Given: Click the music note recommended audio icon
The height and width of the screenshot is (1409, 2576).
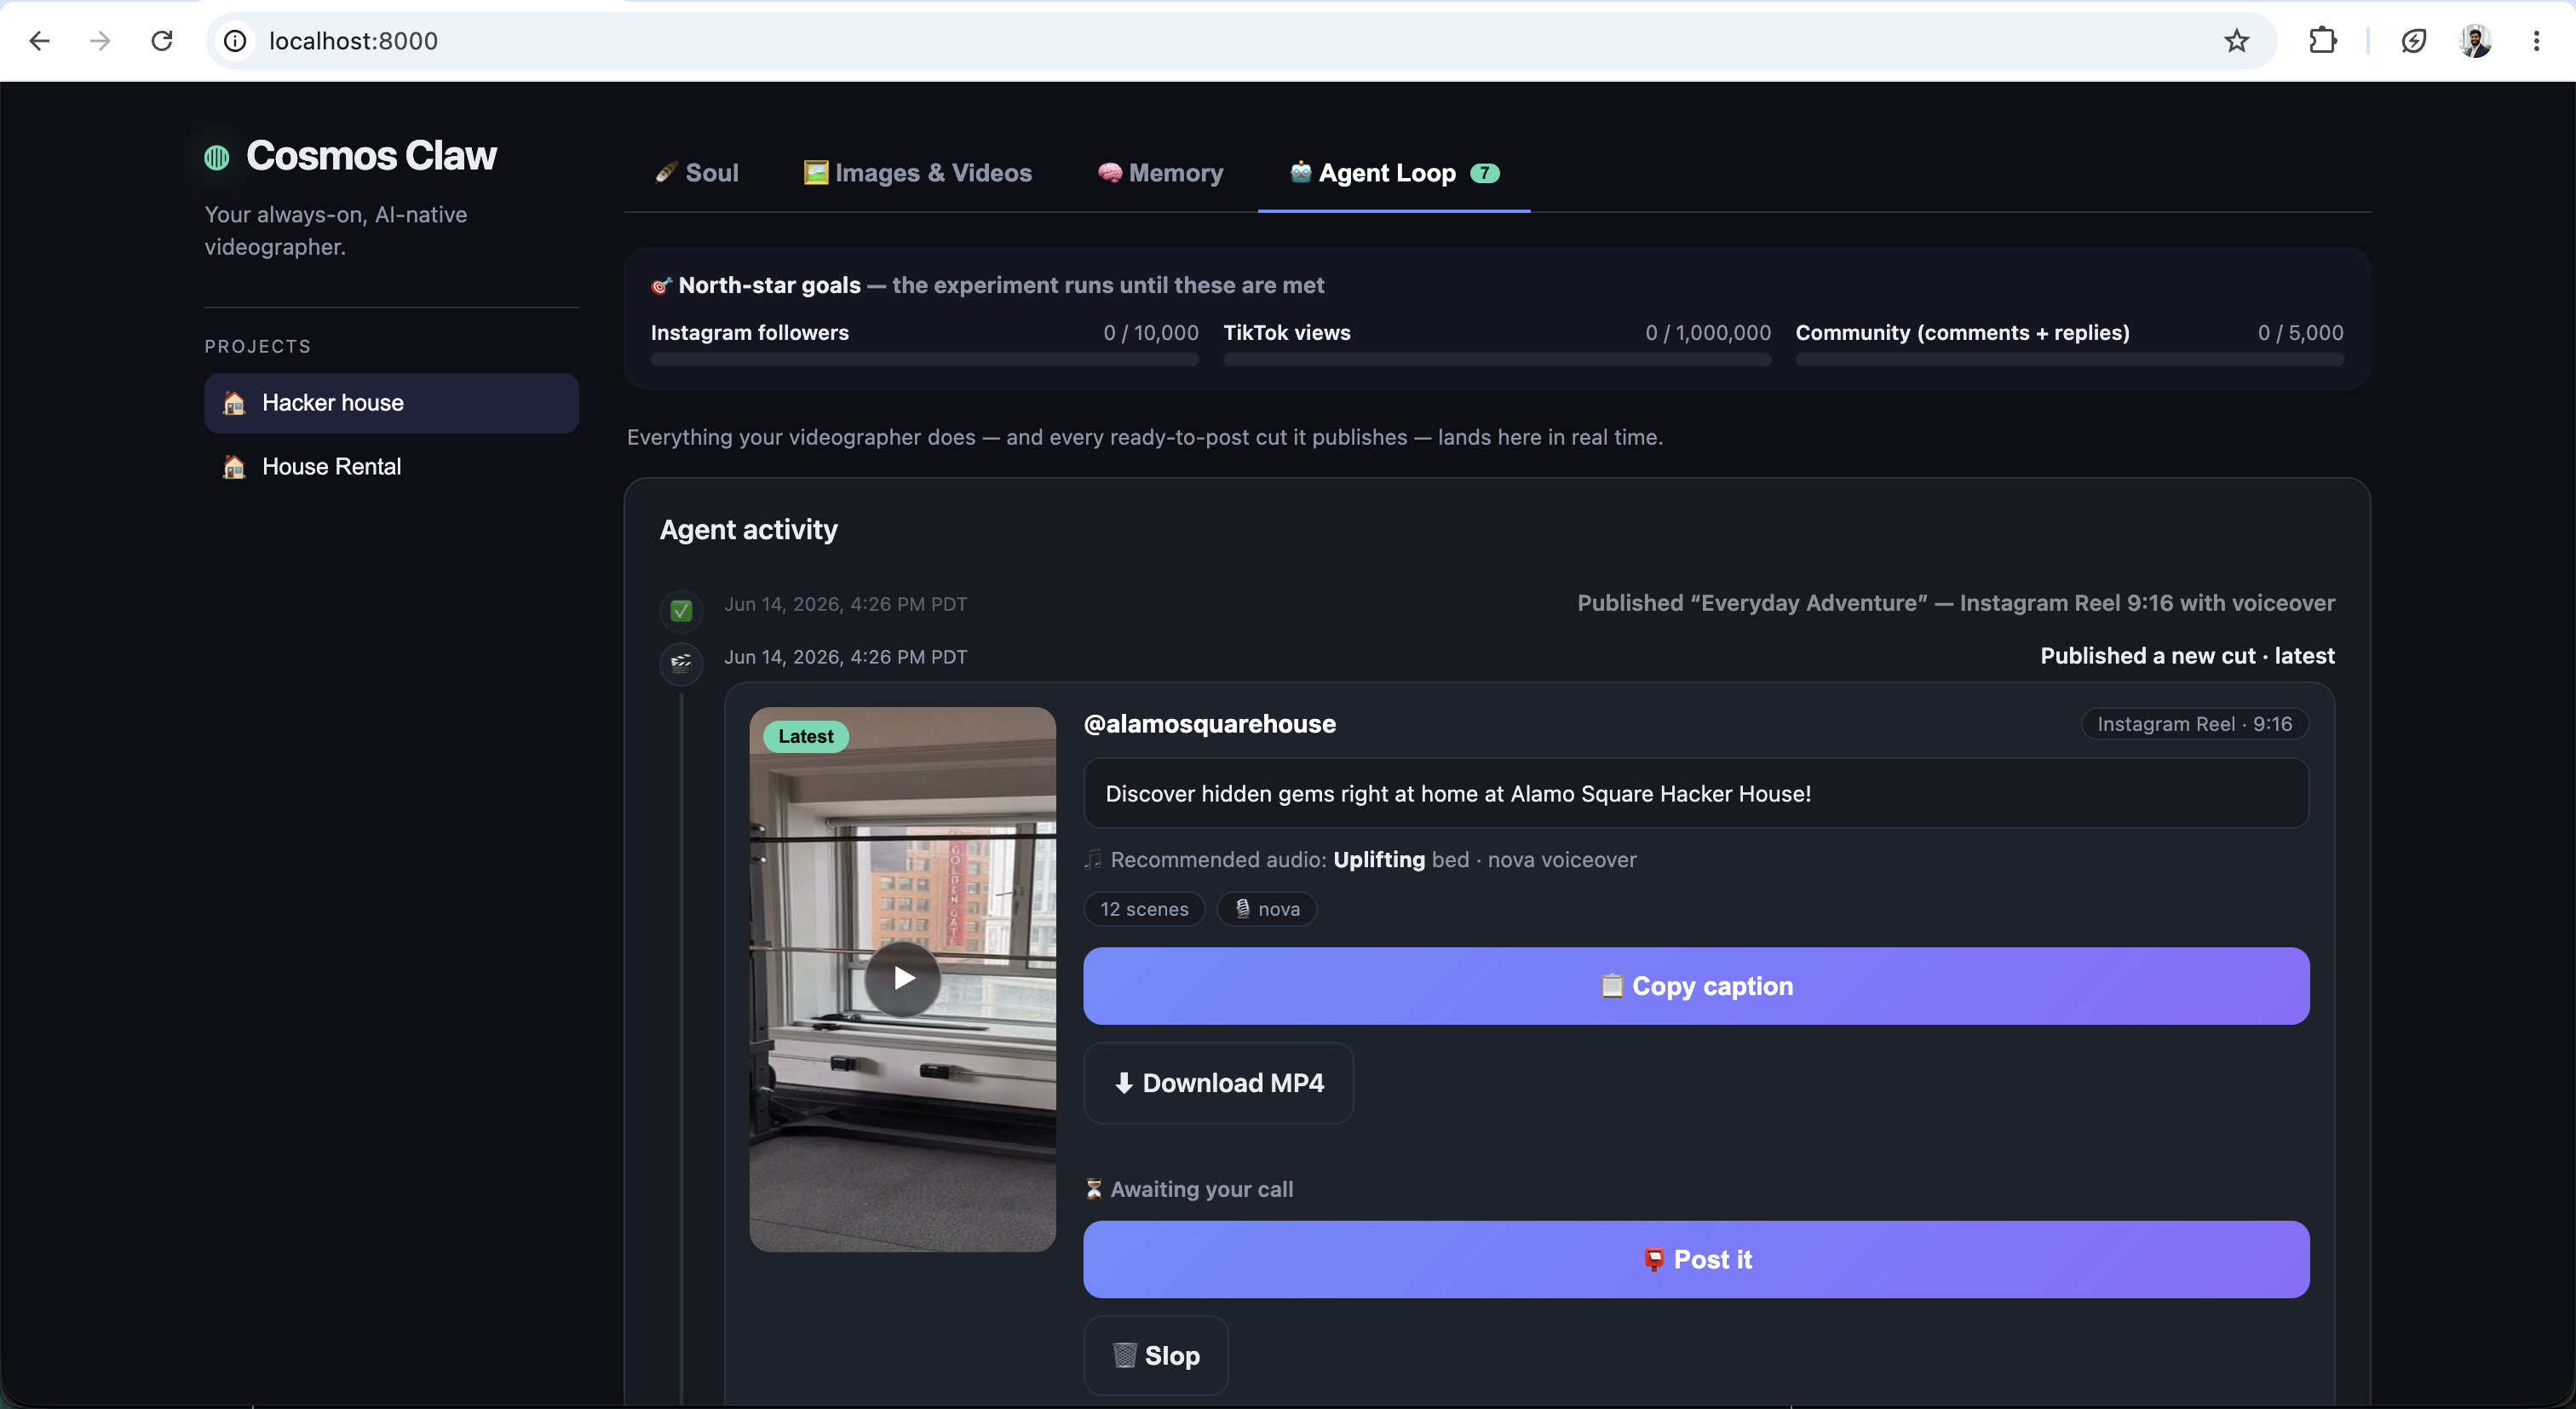Looking at the screenshot, I should coord(1094,859).
